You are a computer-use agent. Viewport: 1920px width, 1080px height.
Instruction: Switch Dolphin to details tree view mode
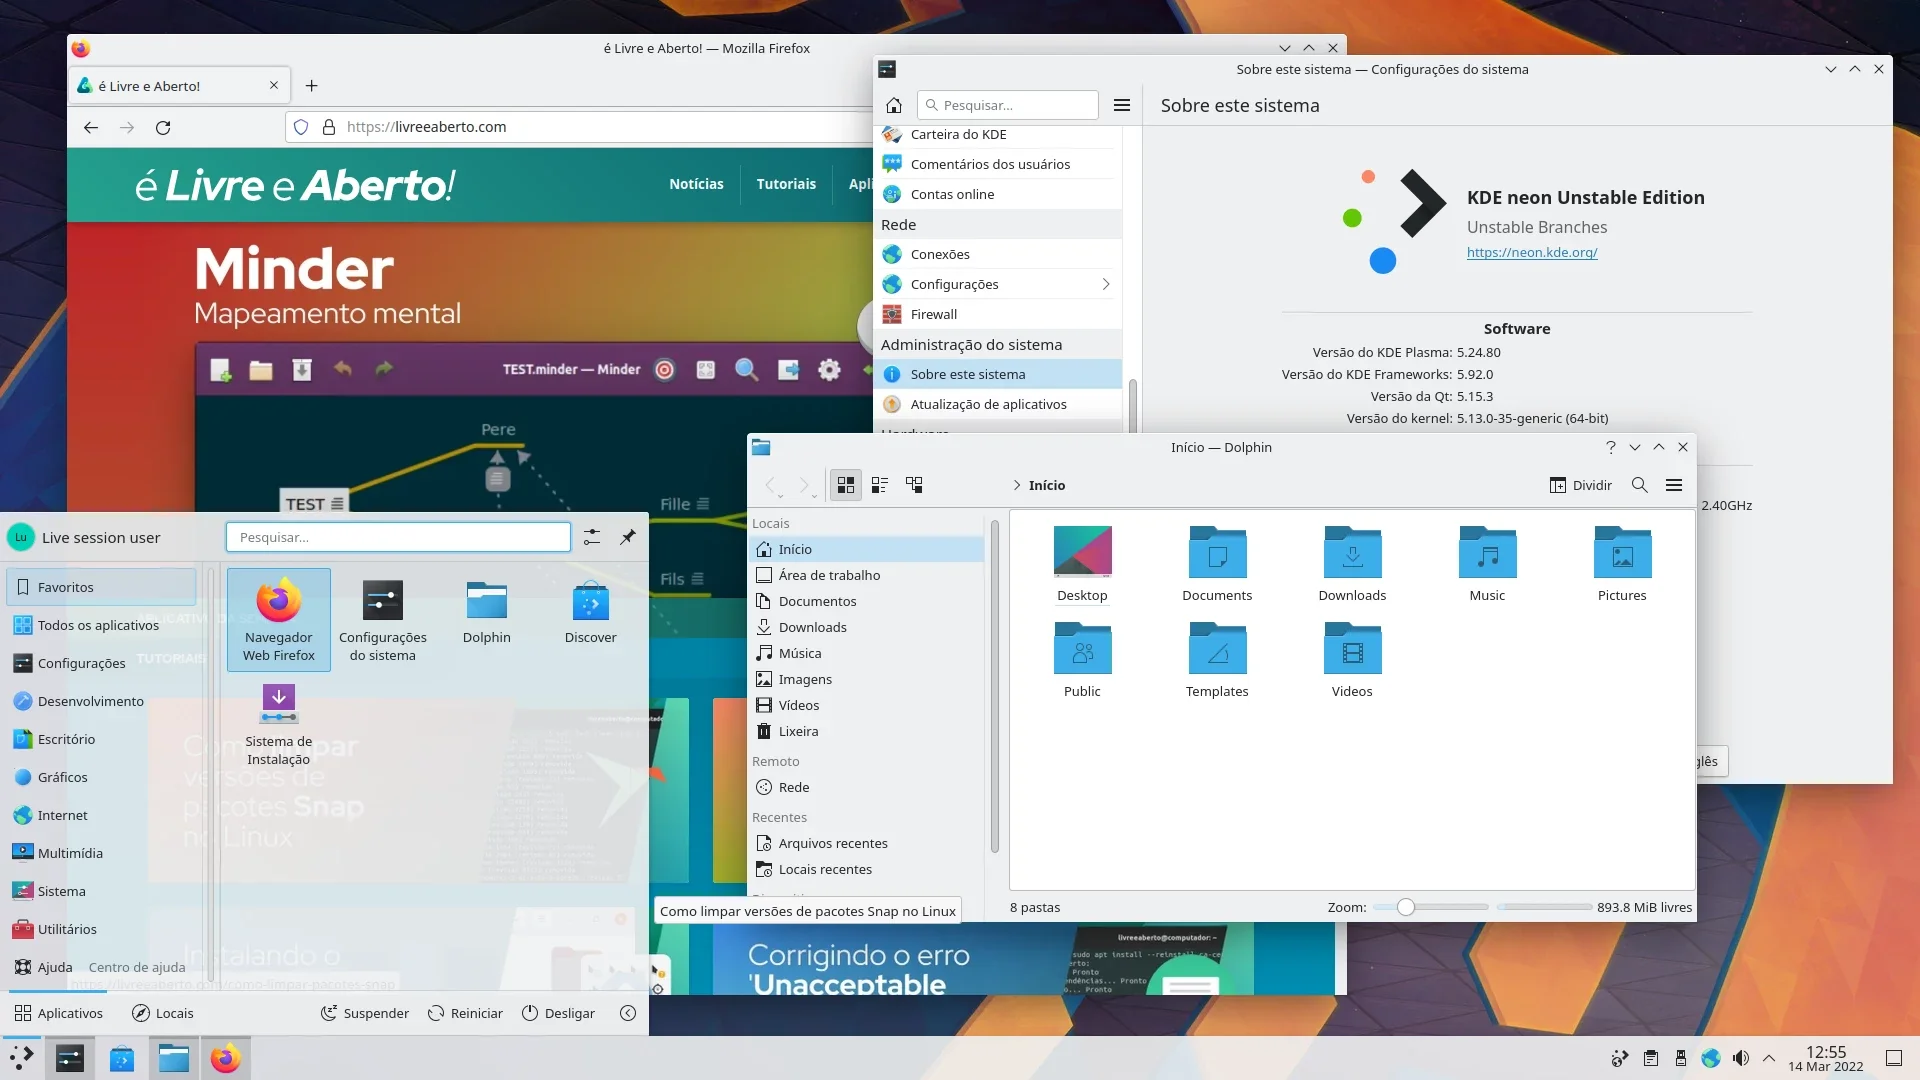(x=914, y=485)
